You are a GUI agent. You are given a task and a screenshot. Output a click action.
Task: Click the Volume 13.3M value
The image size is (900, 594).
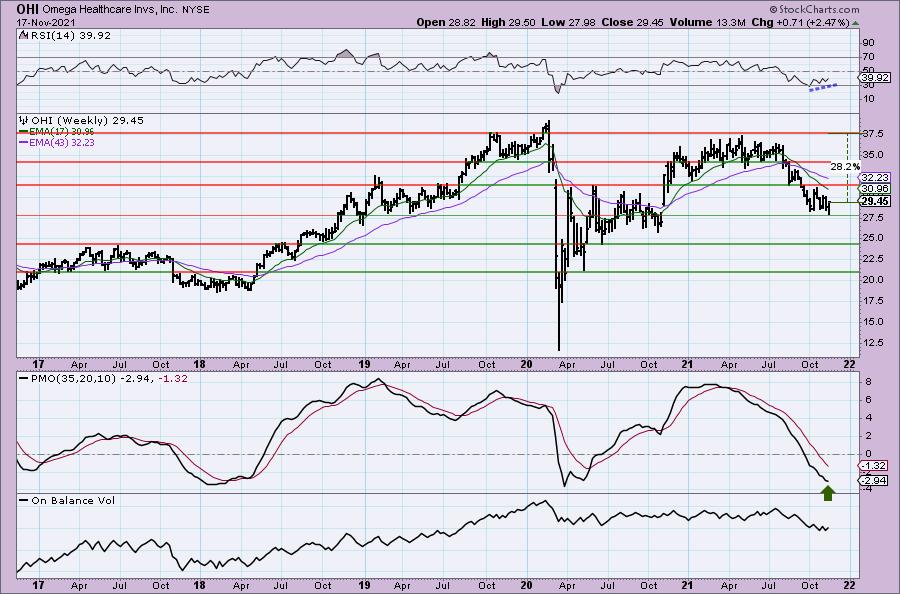point(708,22)
